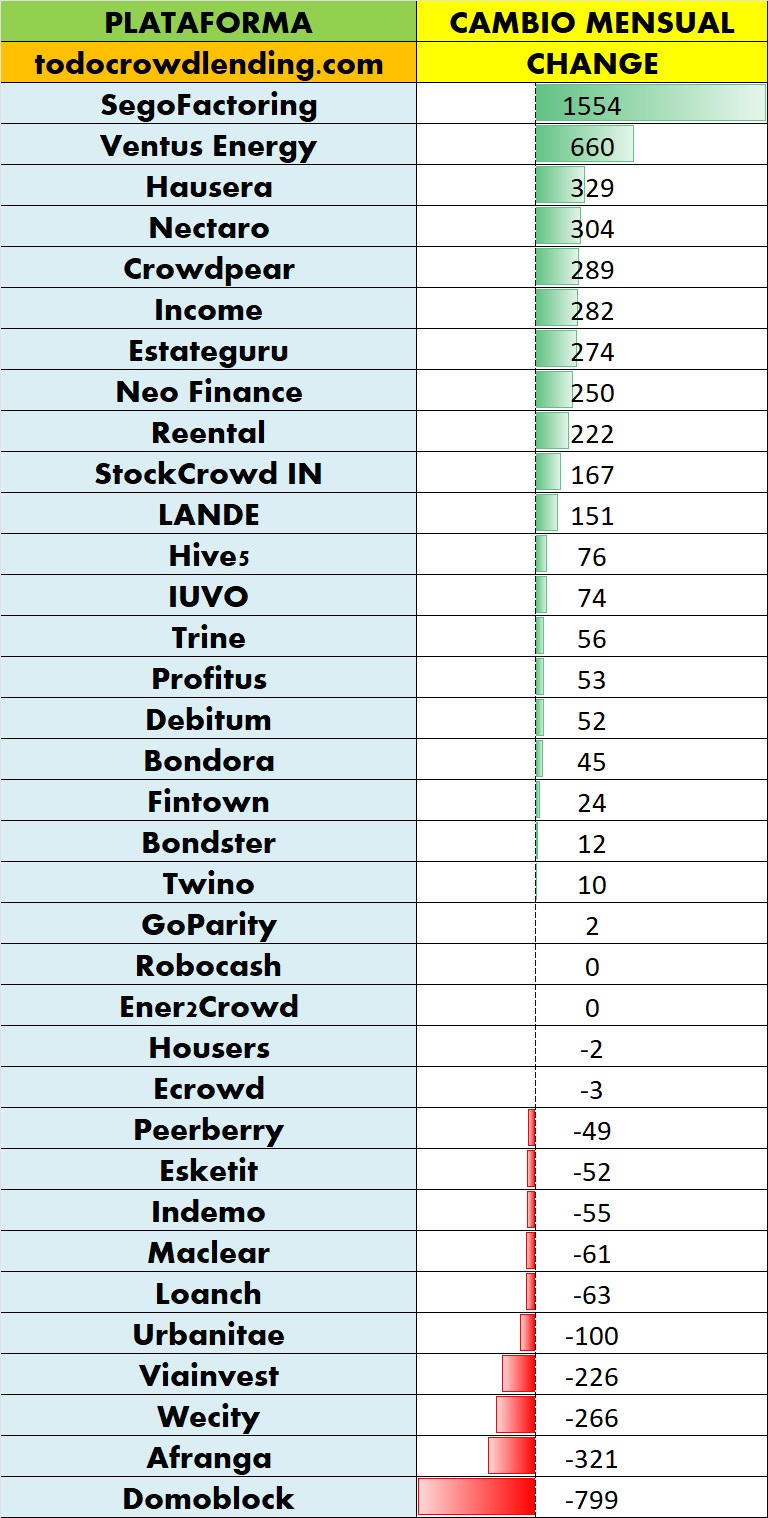This screenshot has height=1518, width=768.
Task: Click the 1554 green data bar
Action: [x=650, y=105]
